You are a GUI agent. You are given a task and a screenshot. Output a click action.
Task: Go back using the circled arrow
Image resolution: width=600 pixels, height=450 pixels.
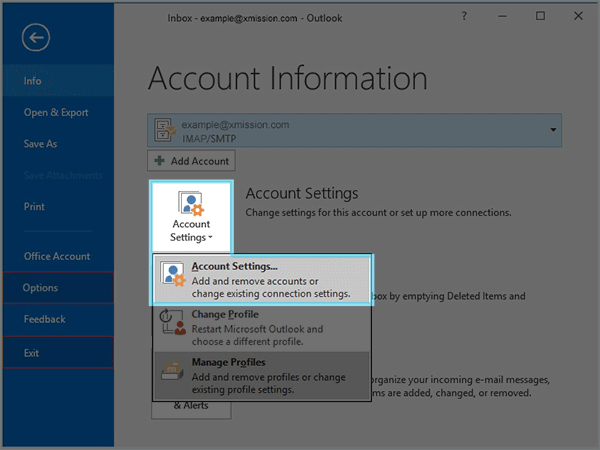coord(36,38)
